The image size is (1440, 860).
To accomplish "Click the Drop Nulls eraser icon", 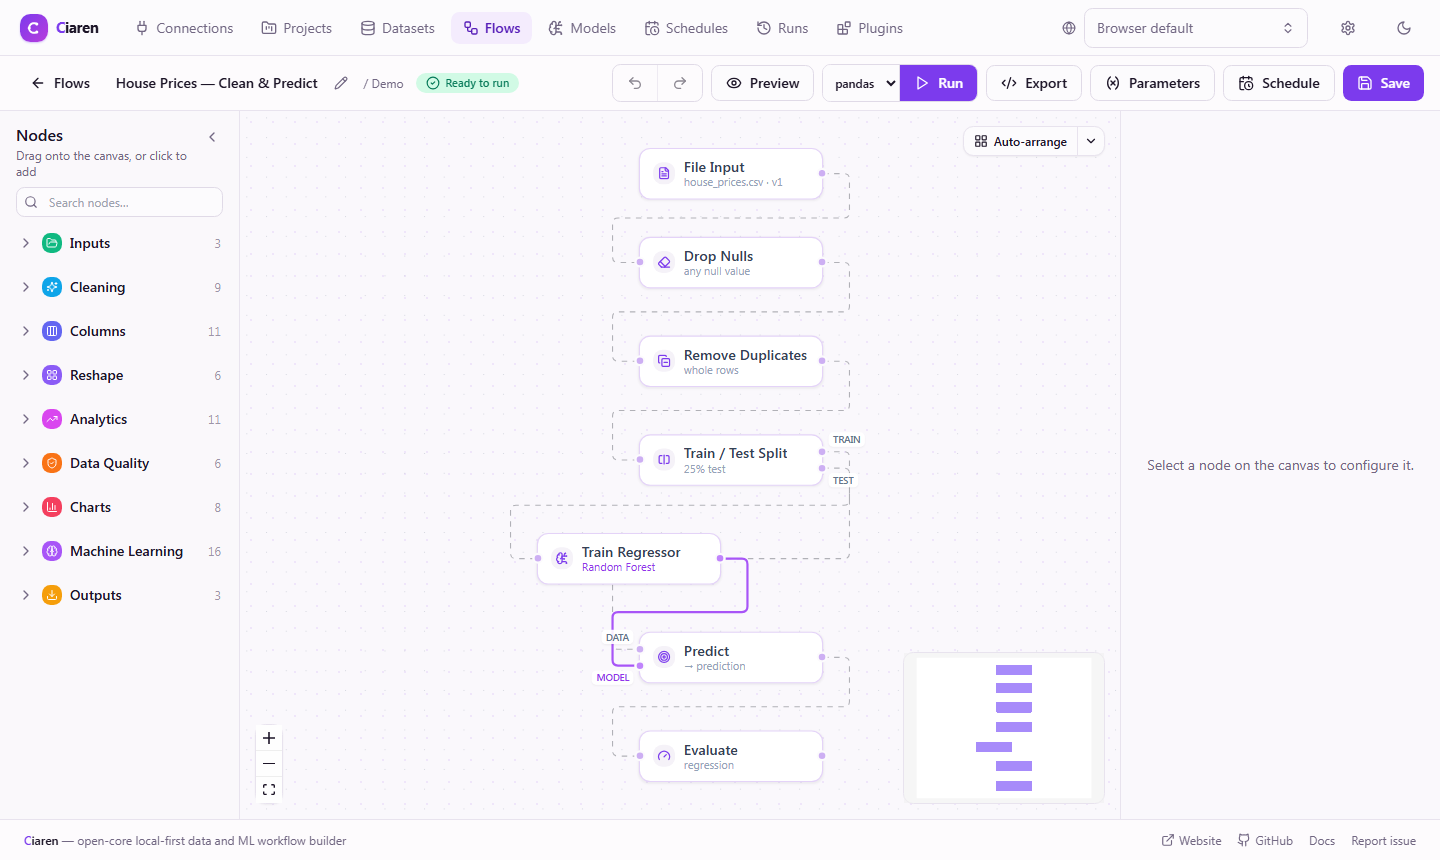I will pyautogui.click(x=664, y=263).
